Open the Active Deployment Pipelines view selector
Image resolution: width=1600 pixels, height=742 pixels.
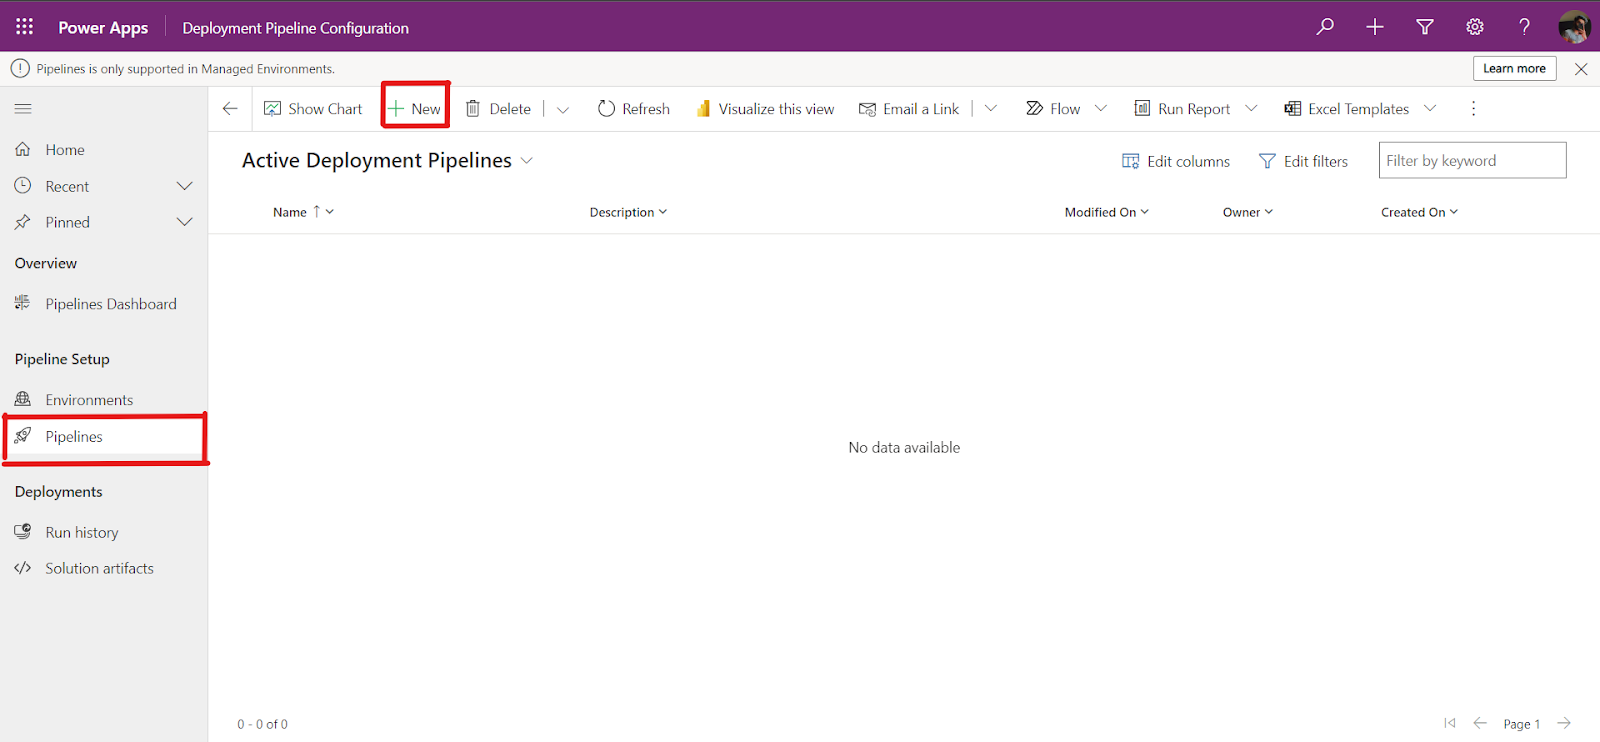pyautogui.click(x=388, y=161)
